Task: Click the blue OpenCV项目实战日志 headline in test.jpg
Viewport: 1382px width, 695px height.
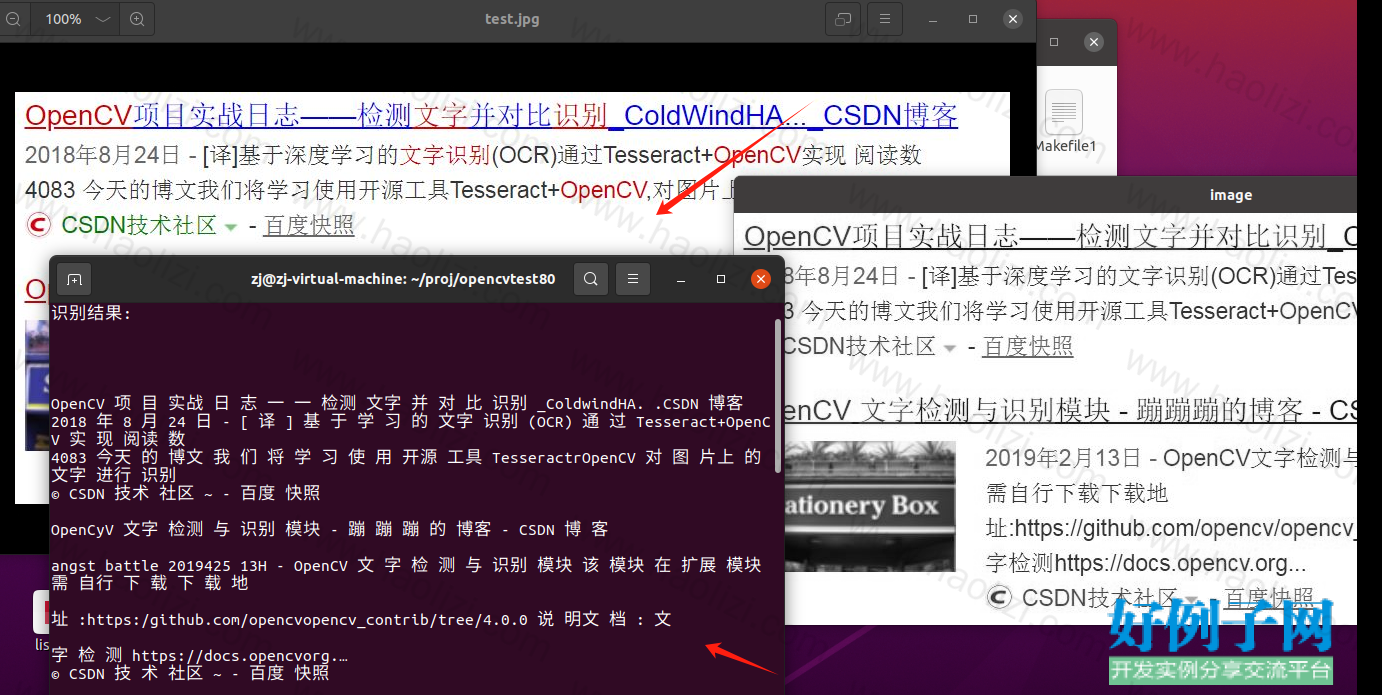Action: [491, 116]
